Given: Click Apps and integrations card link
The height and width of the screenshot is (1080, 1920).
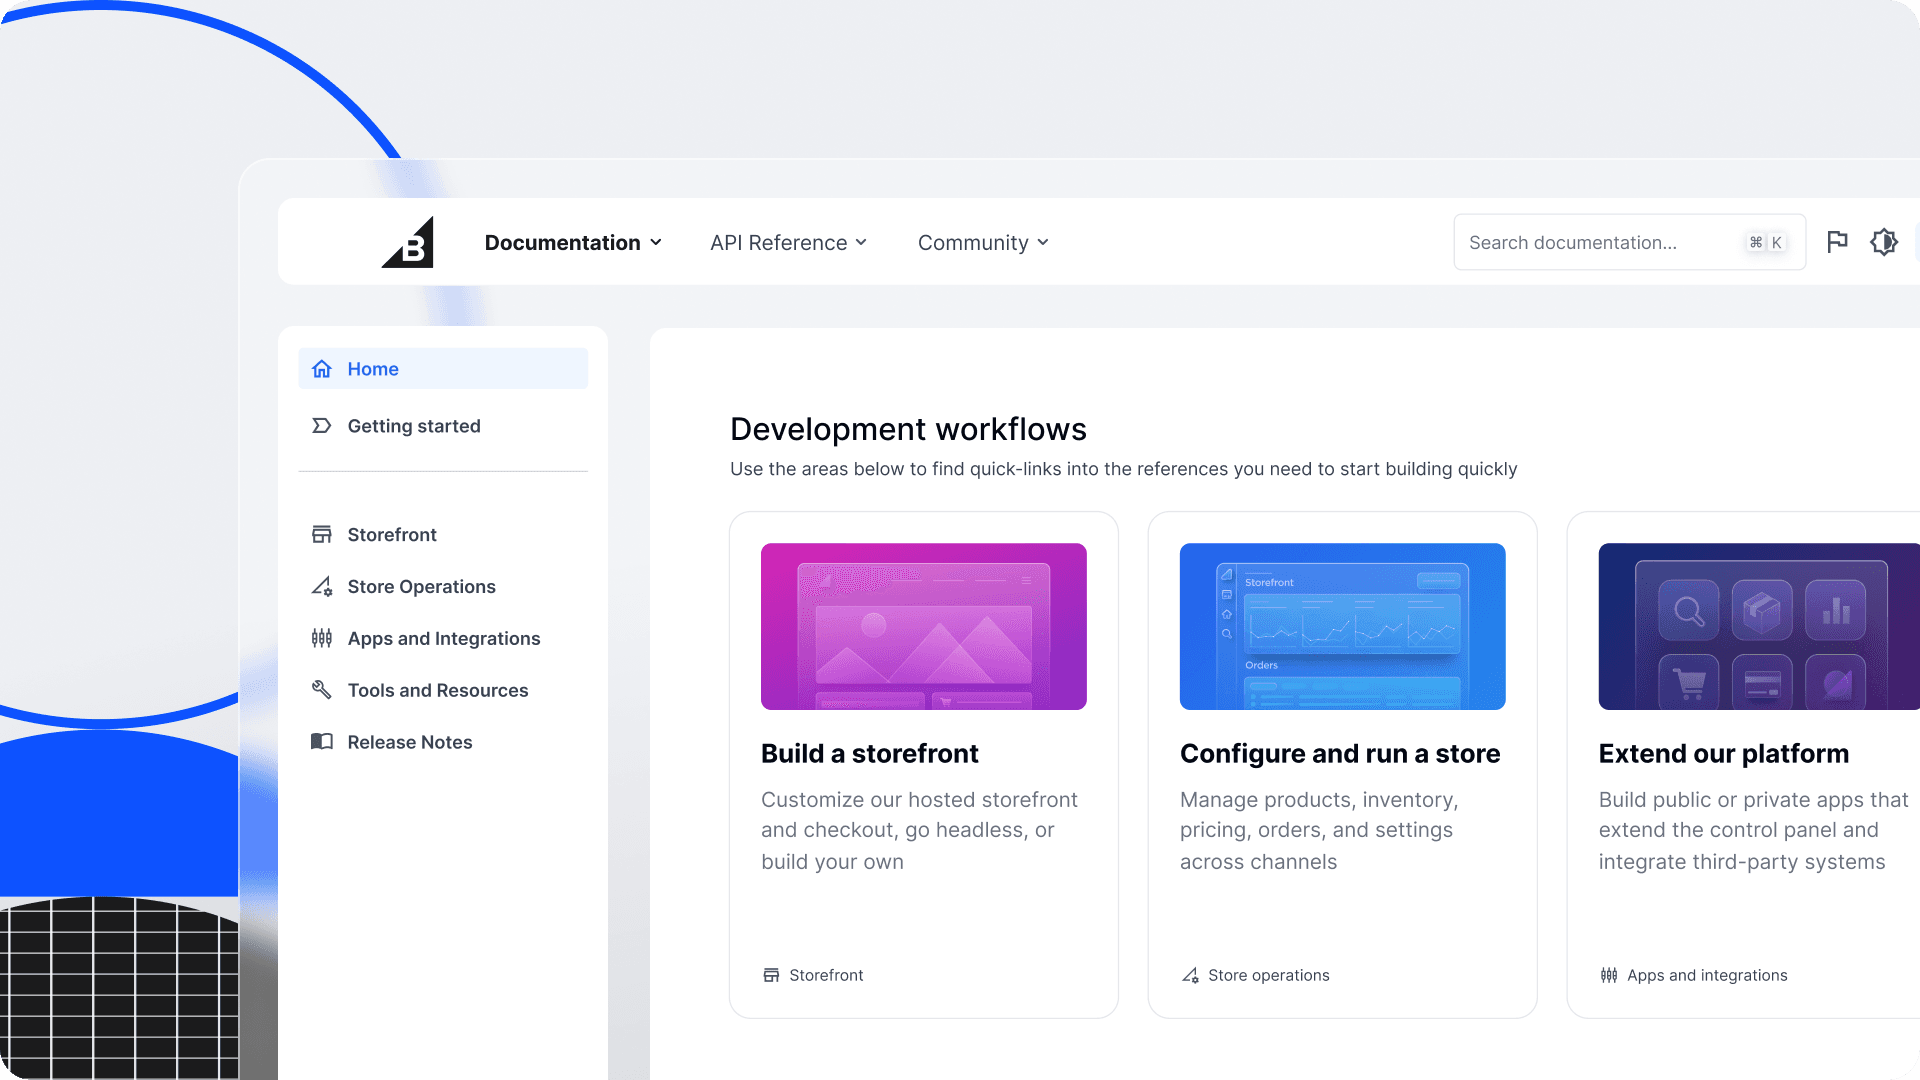Looking at the screenshot, I should pyautogui.click(x=1706, y=975).
